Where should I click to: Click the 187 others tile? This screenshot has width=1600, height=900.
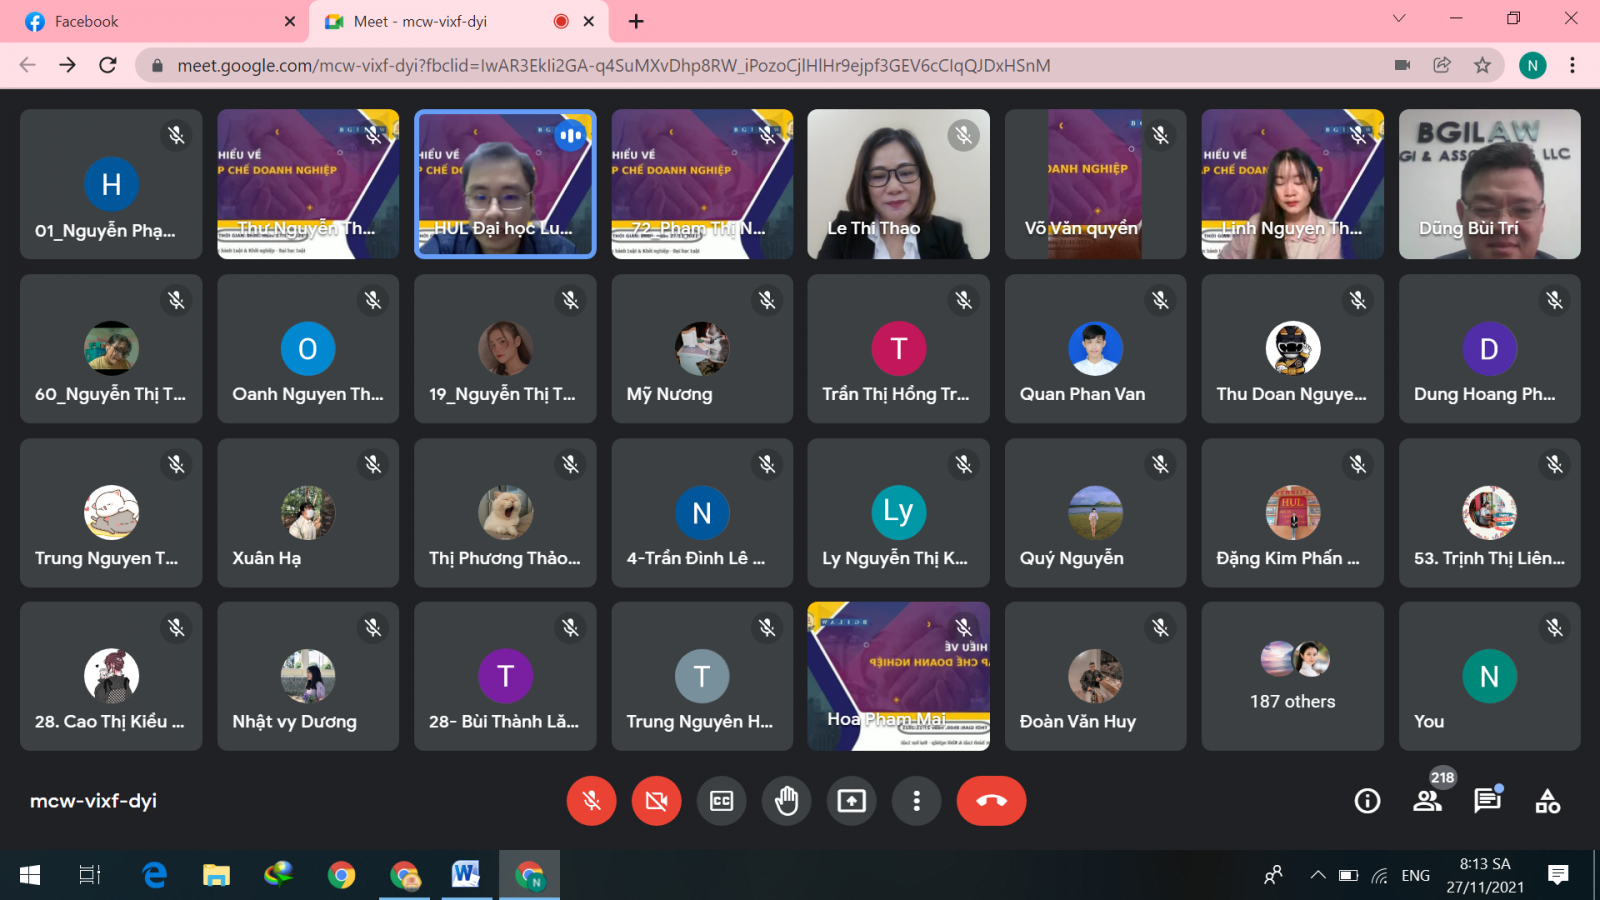coord(1292,676)
